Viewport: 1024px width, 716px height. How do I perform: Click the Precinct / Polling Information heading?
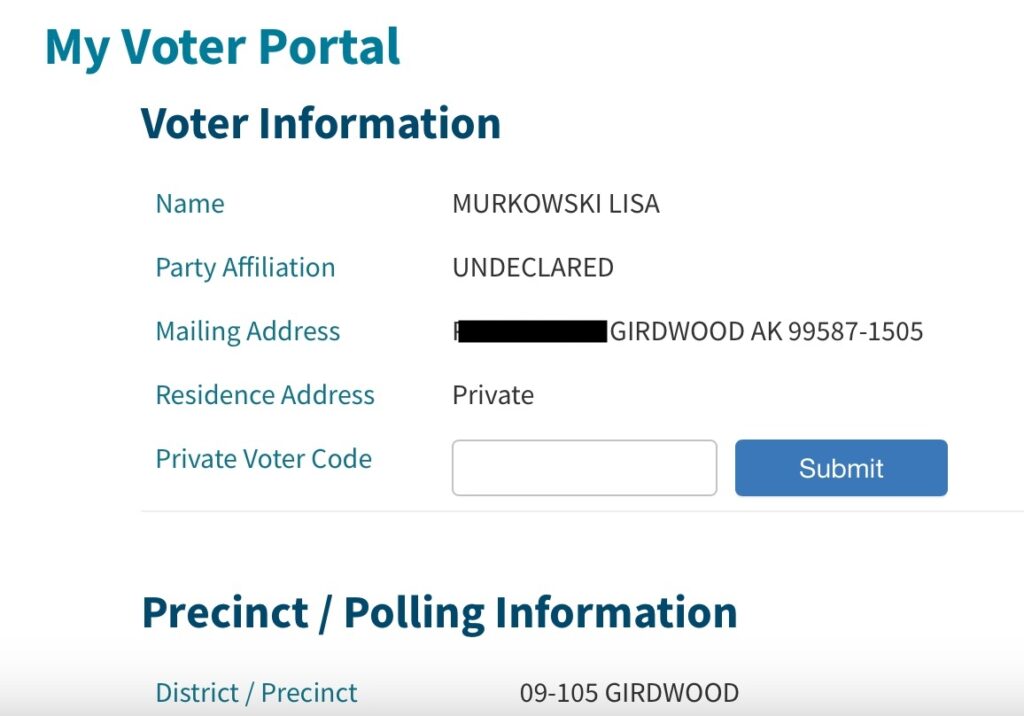pyautogui.click(x=440, y=613)
